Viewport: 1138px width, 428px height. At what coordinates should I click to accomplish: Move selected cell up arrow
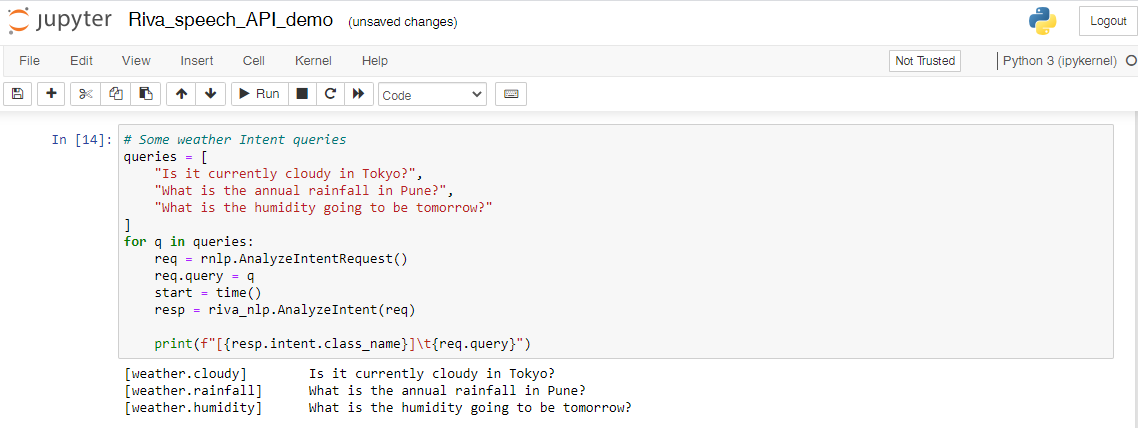181,94
